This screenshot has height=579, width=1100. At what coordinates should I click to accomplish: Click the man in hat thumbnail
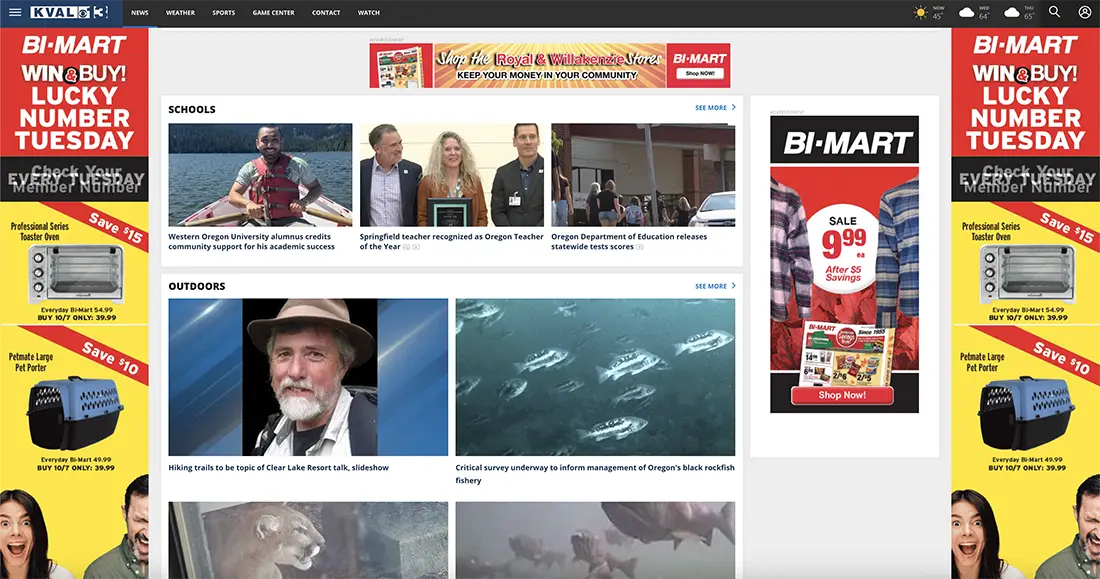coord(308,378)
